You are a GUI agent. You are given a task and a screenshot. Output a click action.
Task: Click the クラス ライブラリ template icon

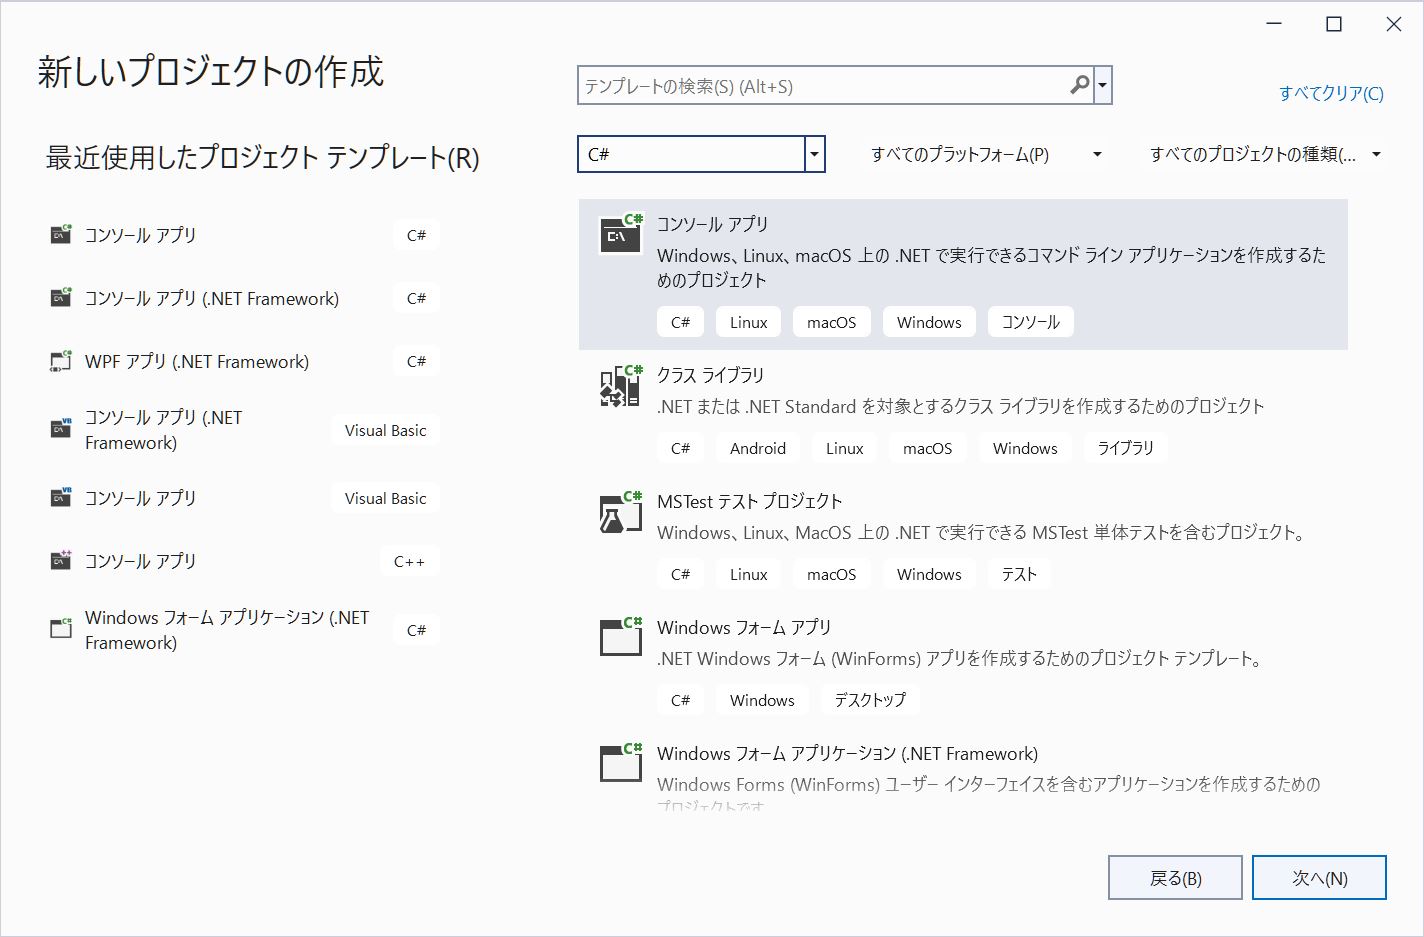(x=619, y=388)
